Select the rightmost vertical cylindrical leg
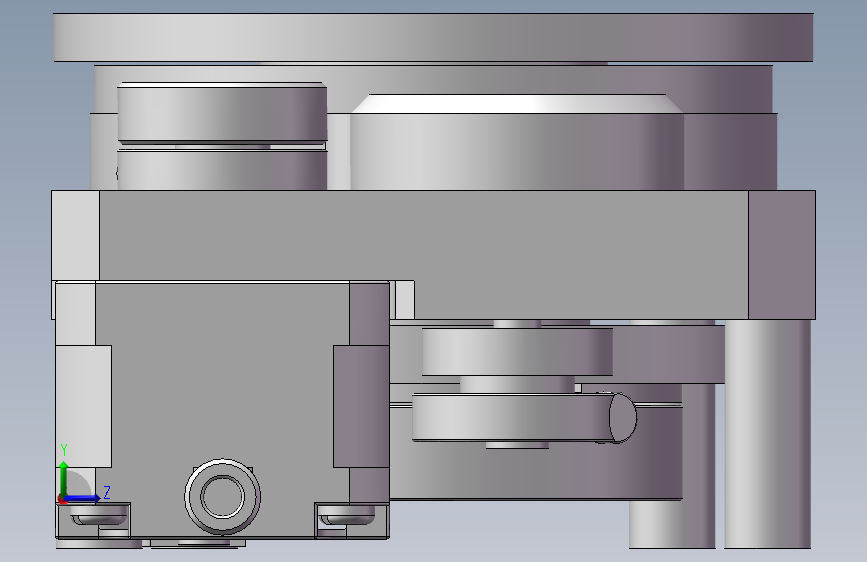Viewport: 867px width, 562px height. click(x=767, y=434)
